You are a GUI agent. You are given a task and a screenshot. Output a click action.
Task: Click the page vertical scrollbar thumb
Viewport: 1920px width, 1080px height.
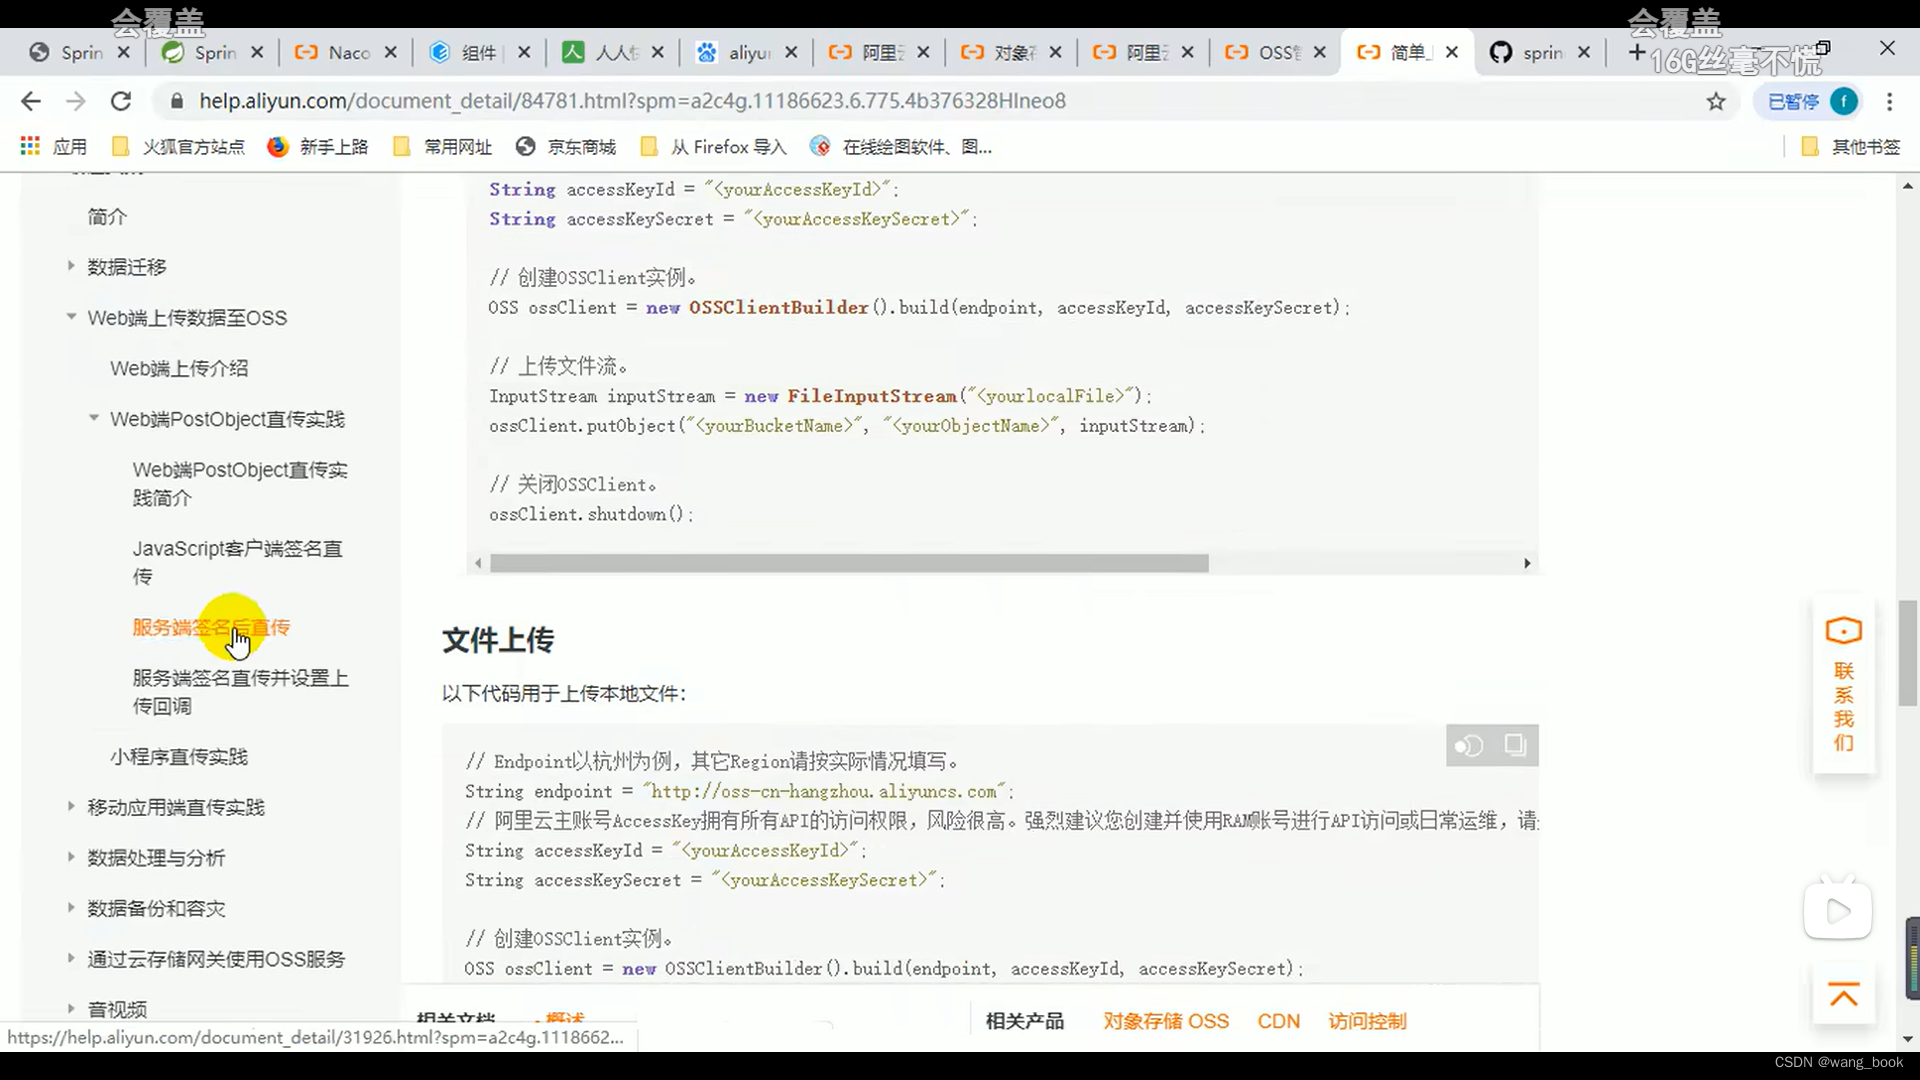tap(1908, 653)
